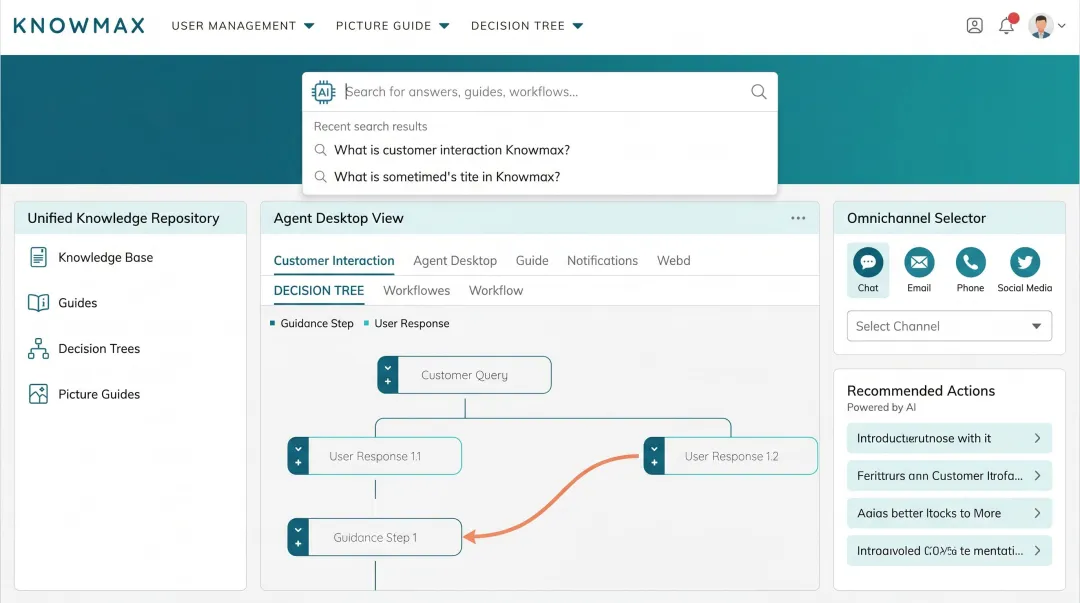The image size is (1080, 603).
Task: Open the user profile card icon
Action: click(x=974, y=26)
